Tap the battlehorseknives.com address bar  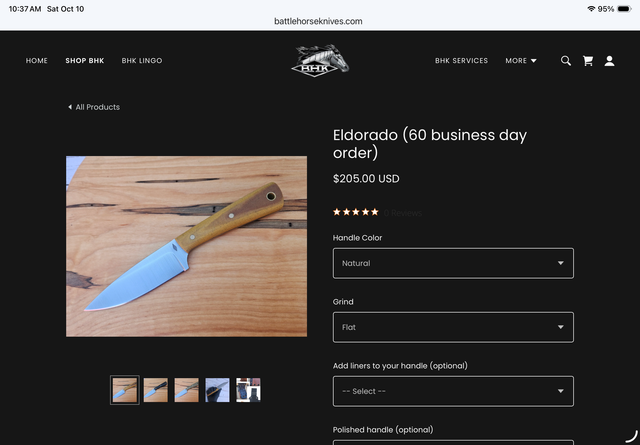point(318,21)
